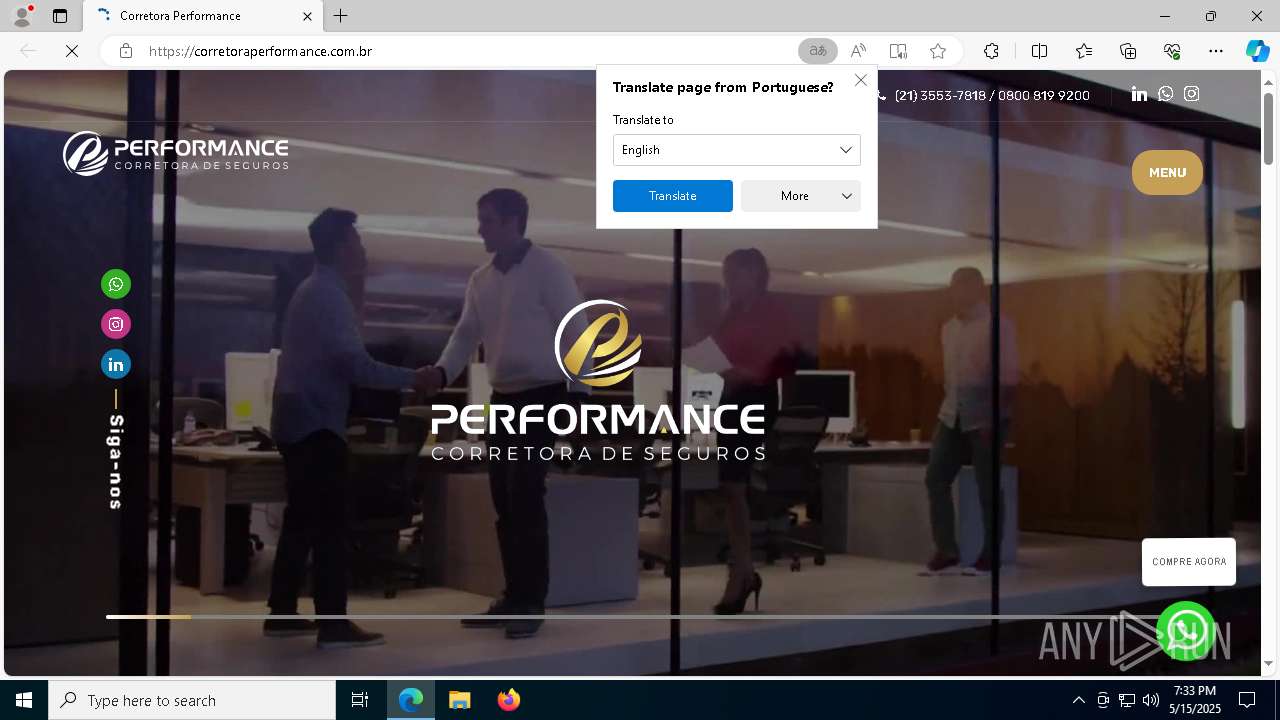Open the taskbar clock and date

(1195, 700)
